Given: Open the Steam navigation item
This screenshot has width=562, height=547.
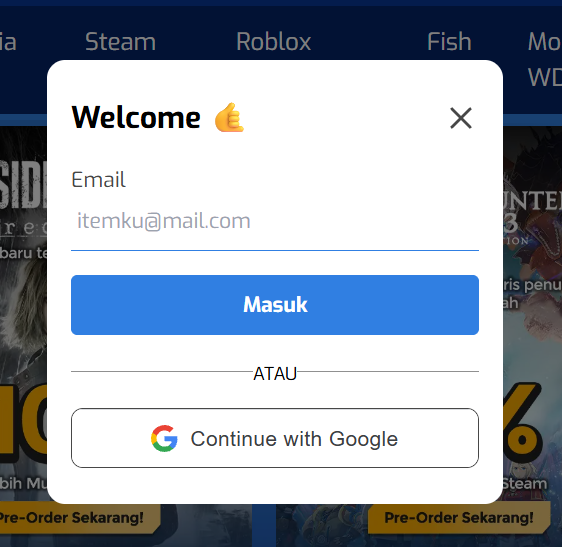Looking at the screenshot, I should [x=120, y=42].
